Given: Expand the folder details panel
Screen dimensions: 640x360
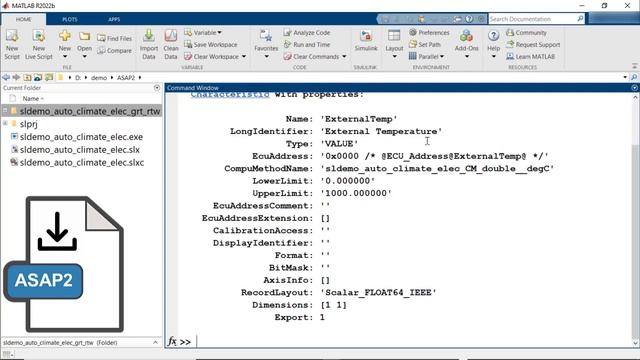Looking at the screenshot, I should tap(155, 342).
